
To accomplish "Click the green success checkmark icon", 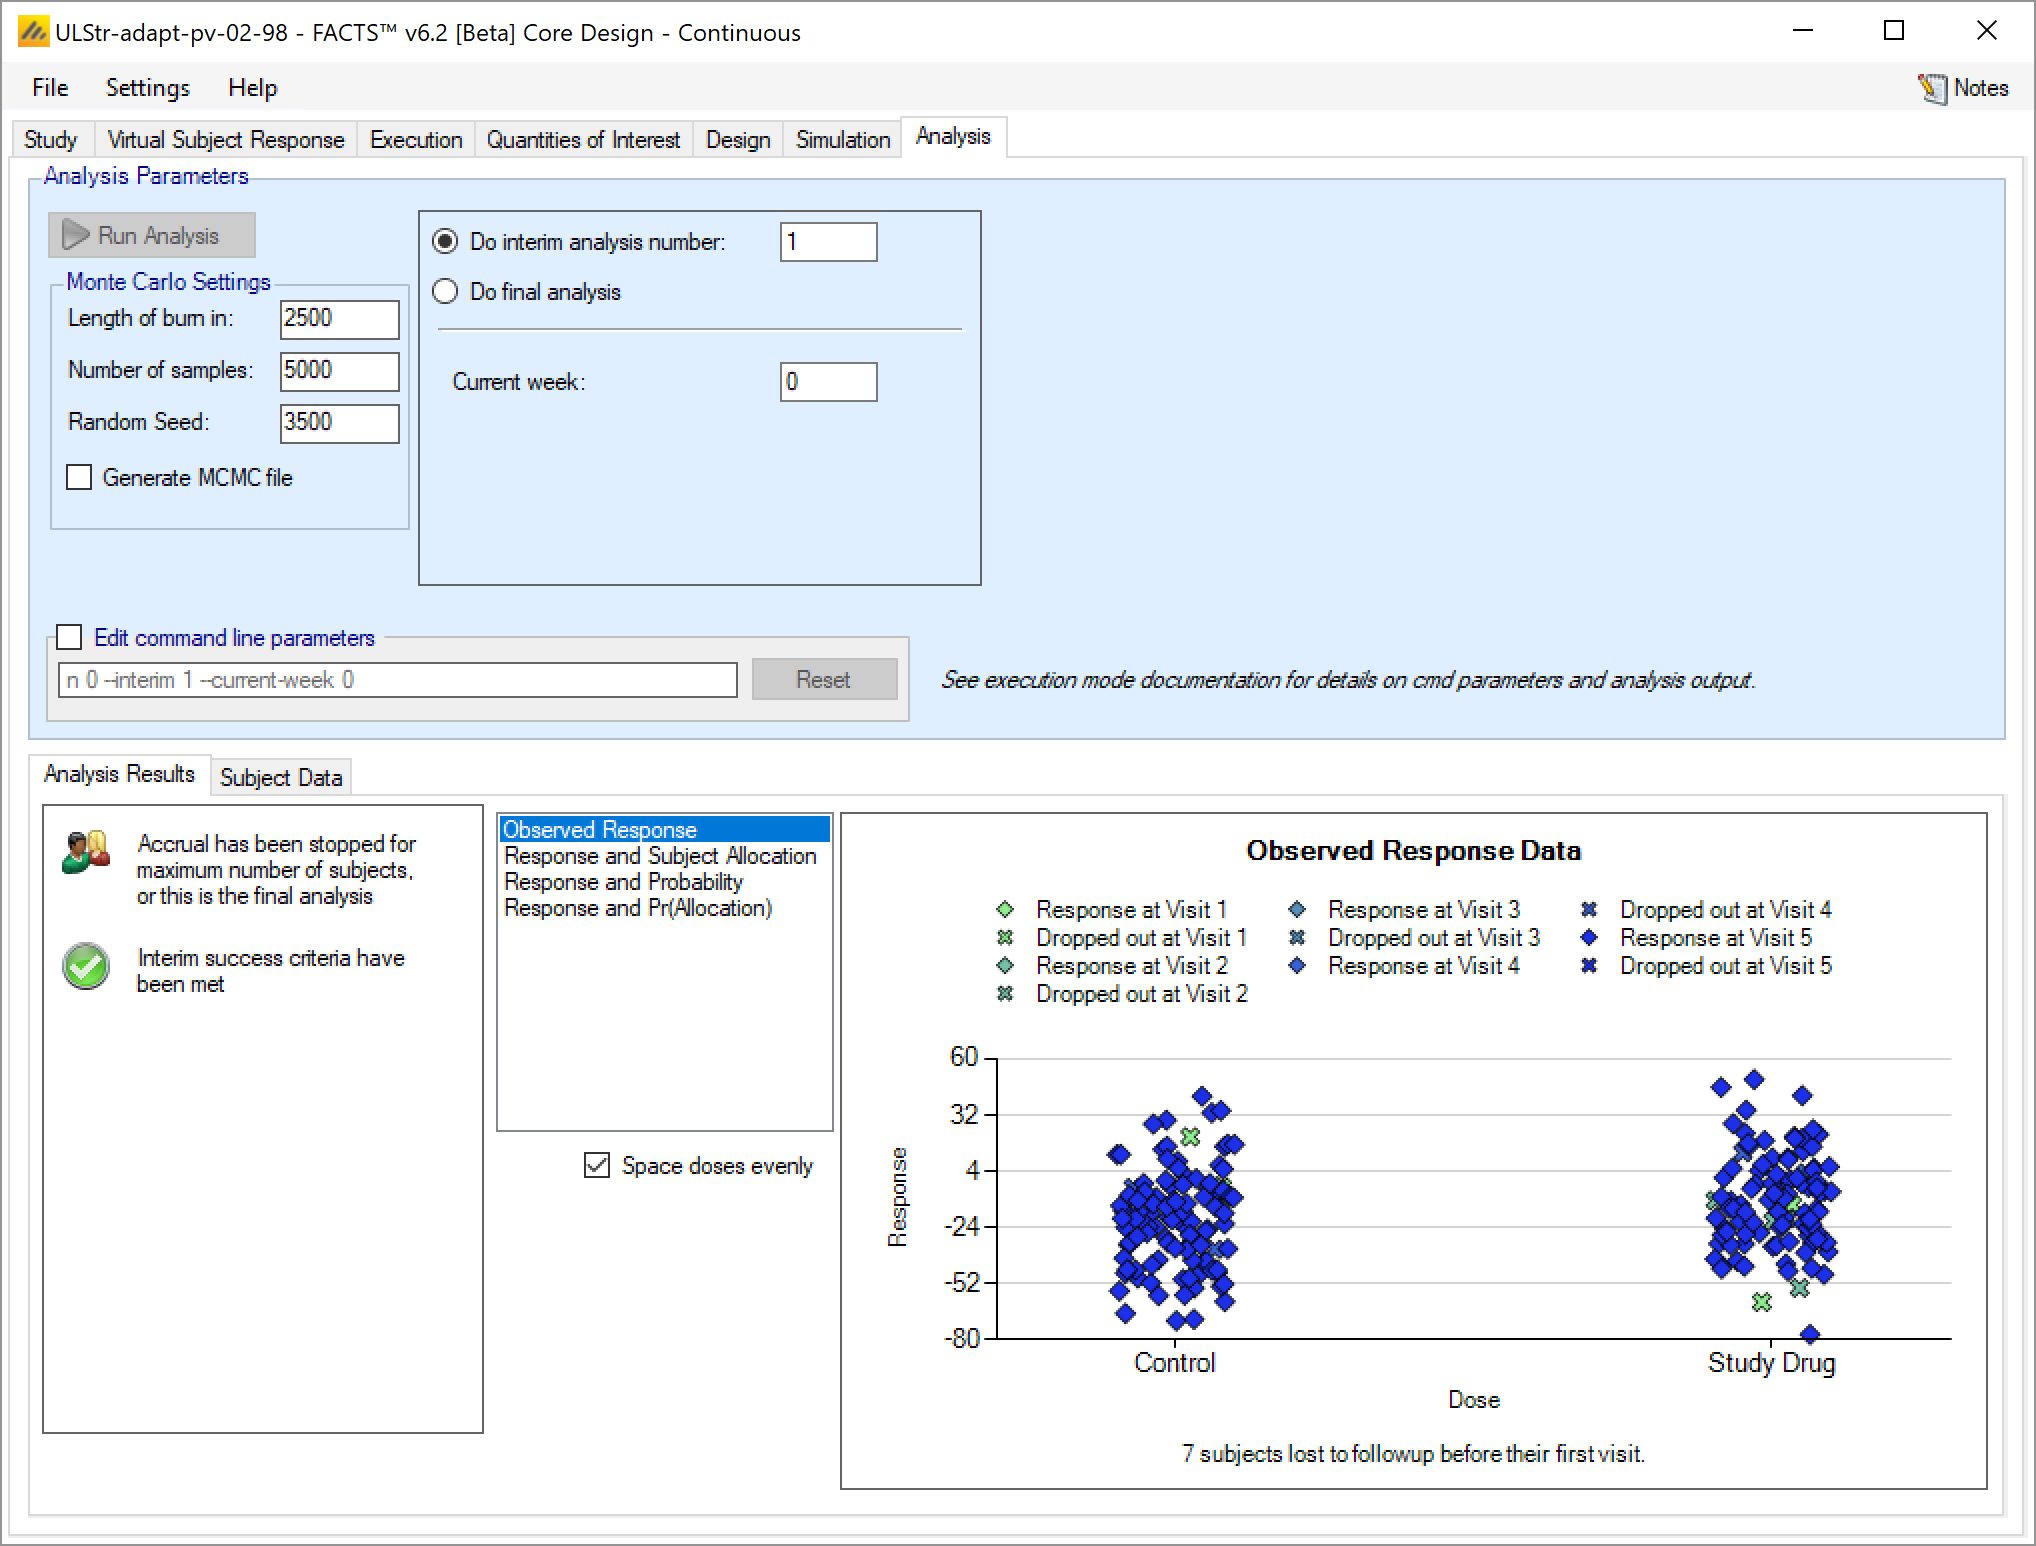I will pyautogui.click(x=86, y=966).
